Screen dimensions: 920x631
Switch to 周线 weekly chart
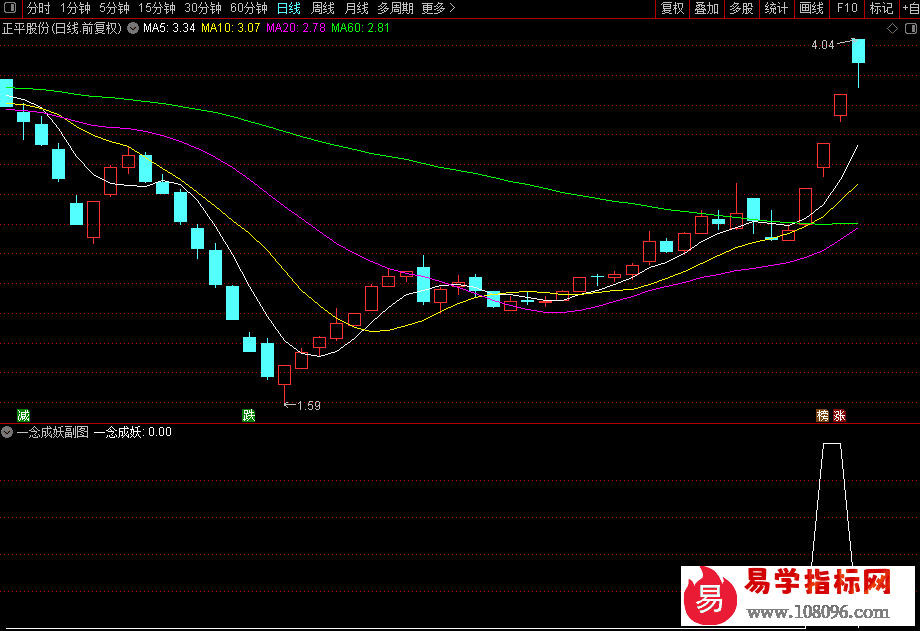click(323, 8)
